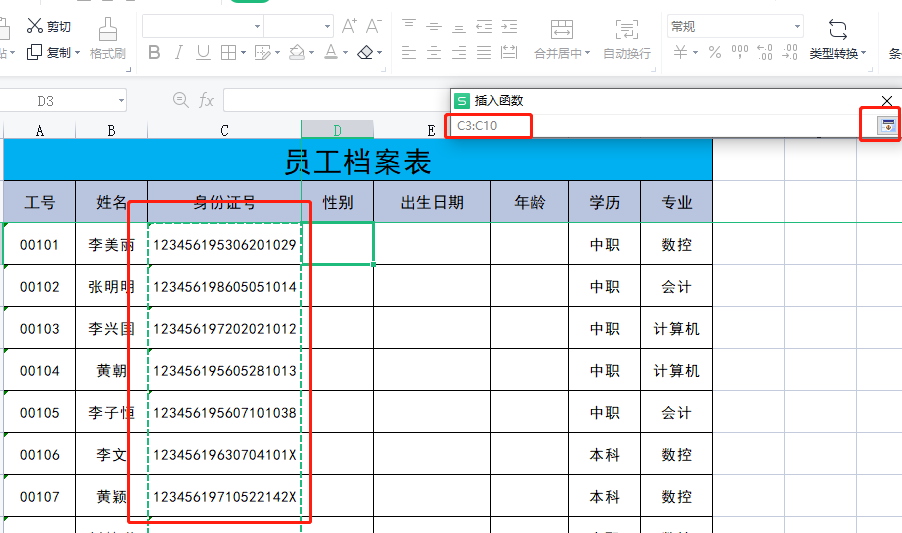Select column D header
The width and height of the screenshot is (902, 533).
338,131
